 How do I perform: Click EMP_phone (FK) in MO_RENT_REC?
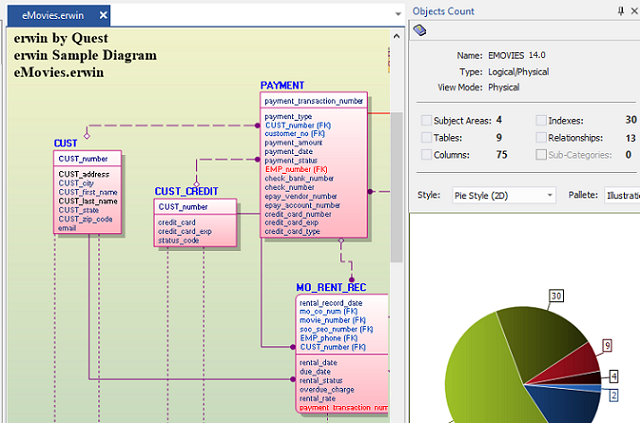[329, 338]
